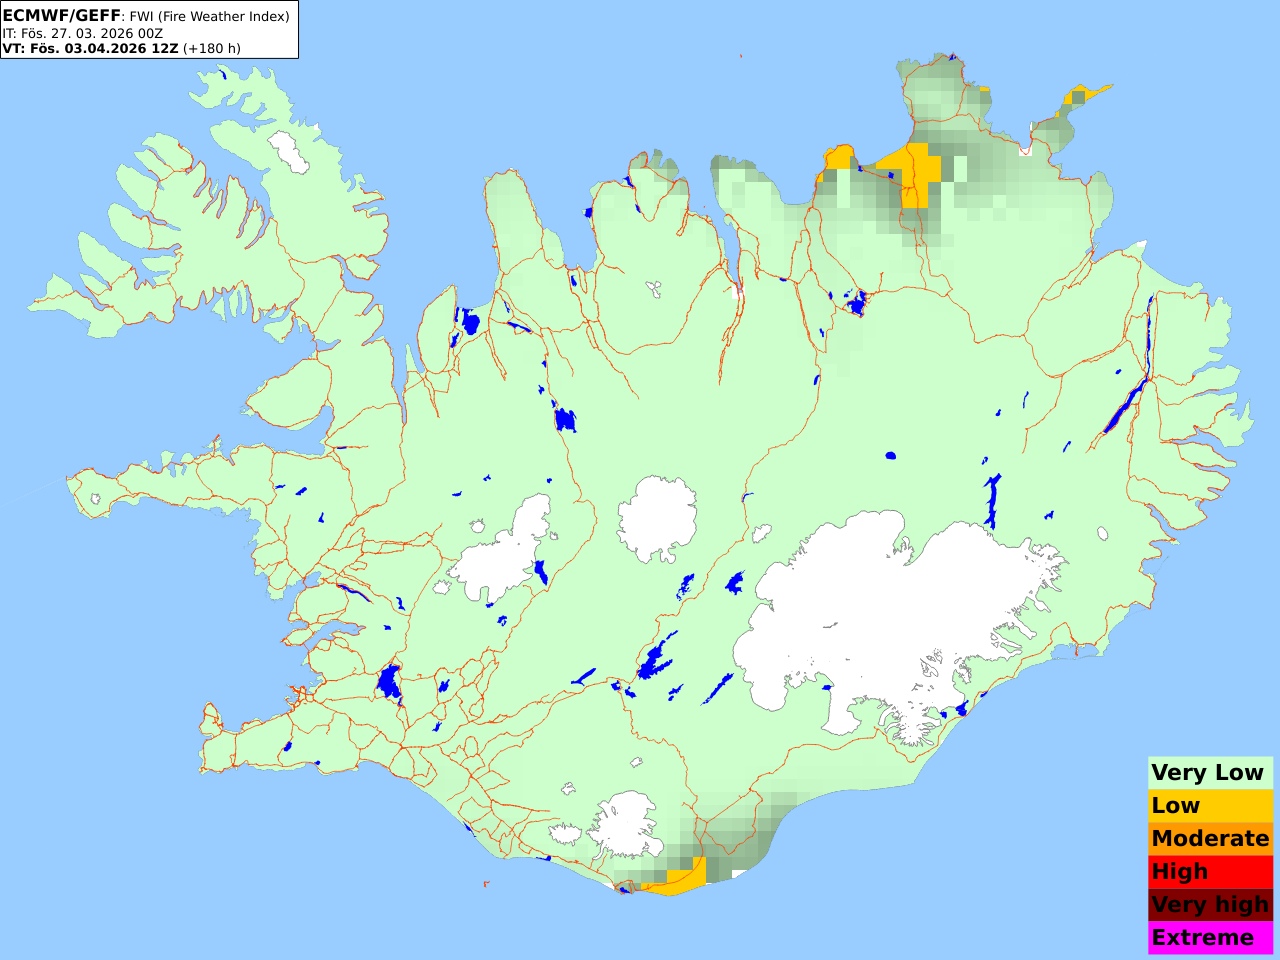The image size is (1280, 960).
Task: Click the IT: Fös. 27. 03. 2026 00Z line
Action: 82,33
